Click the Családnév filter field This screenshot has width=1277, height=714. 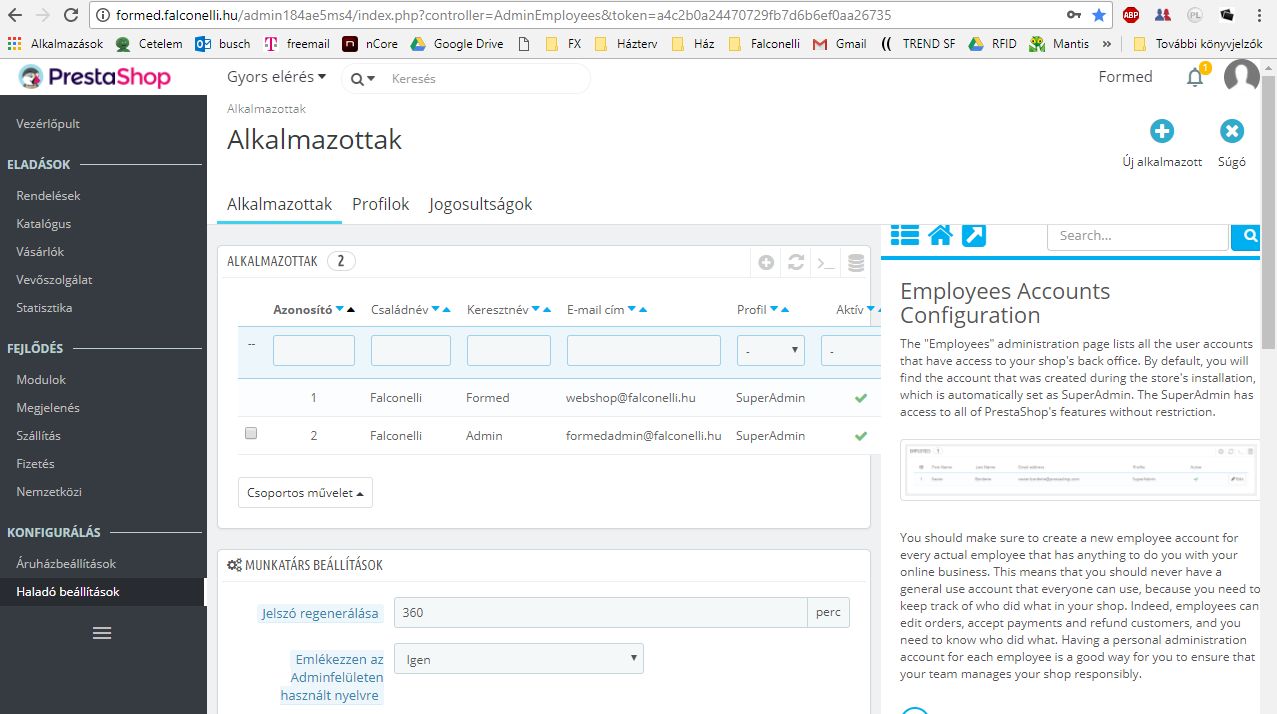coord(411,351)
